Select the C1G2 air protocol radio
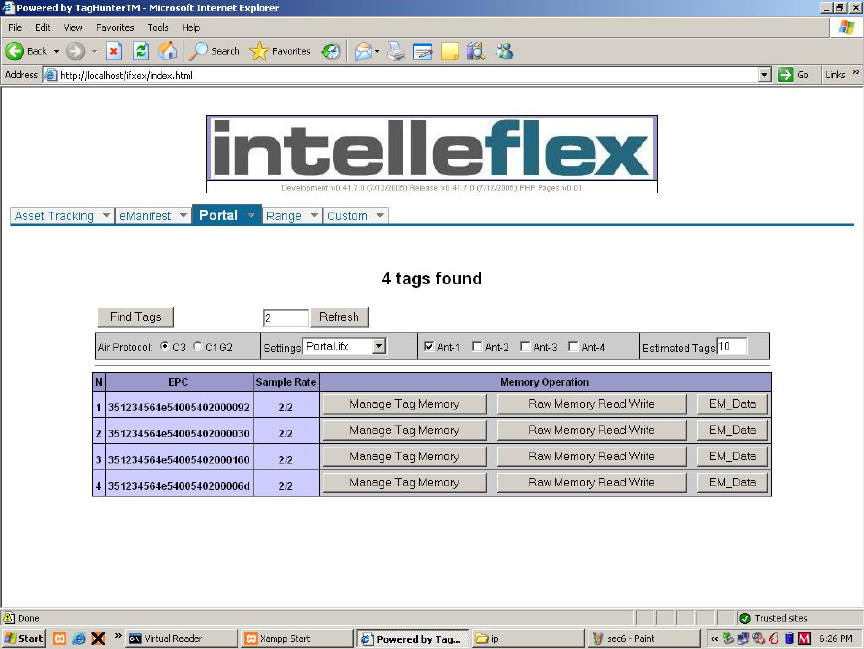864x649 pixels. (198, 346)
